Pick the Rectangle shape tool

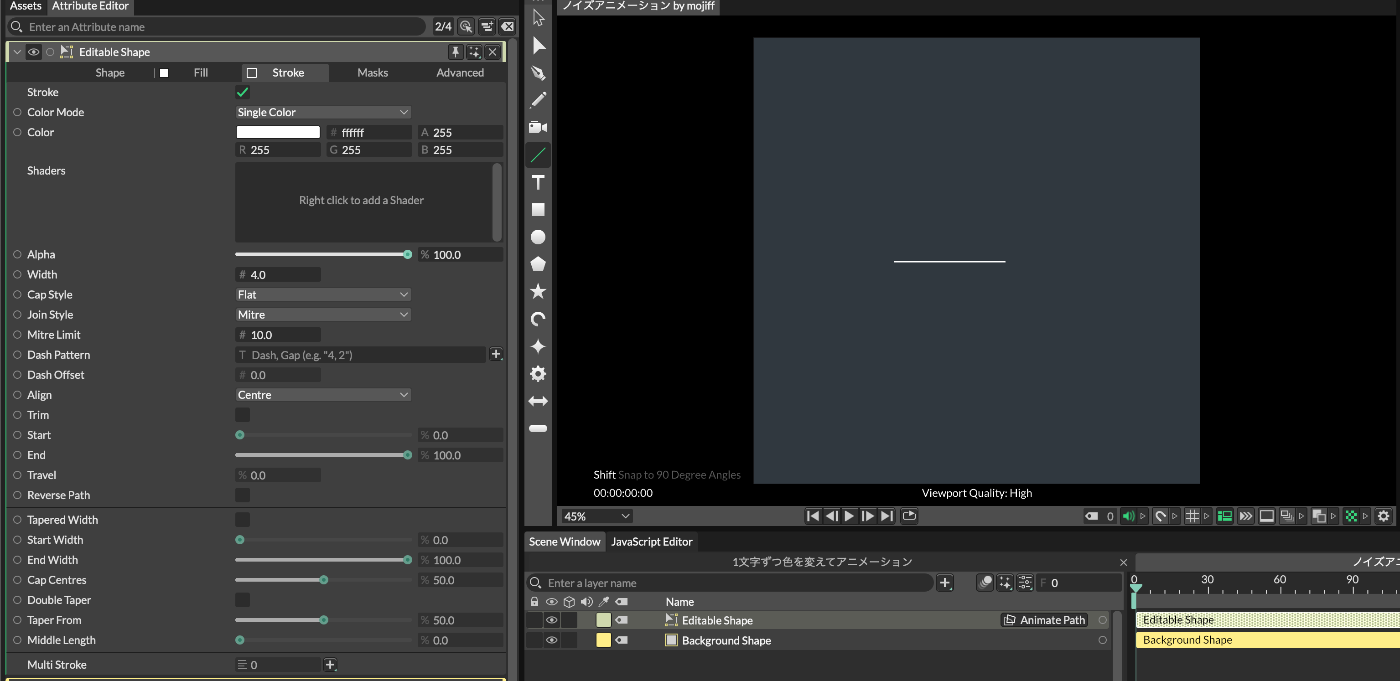tap(538, 210)
